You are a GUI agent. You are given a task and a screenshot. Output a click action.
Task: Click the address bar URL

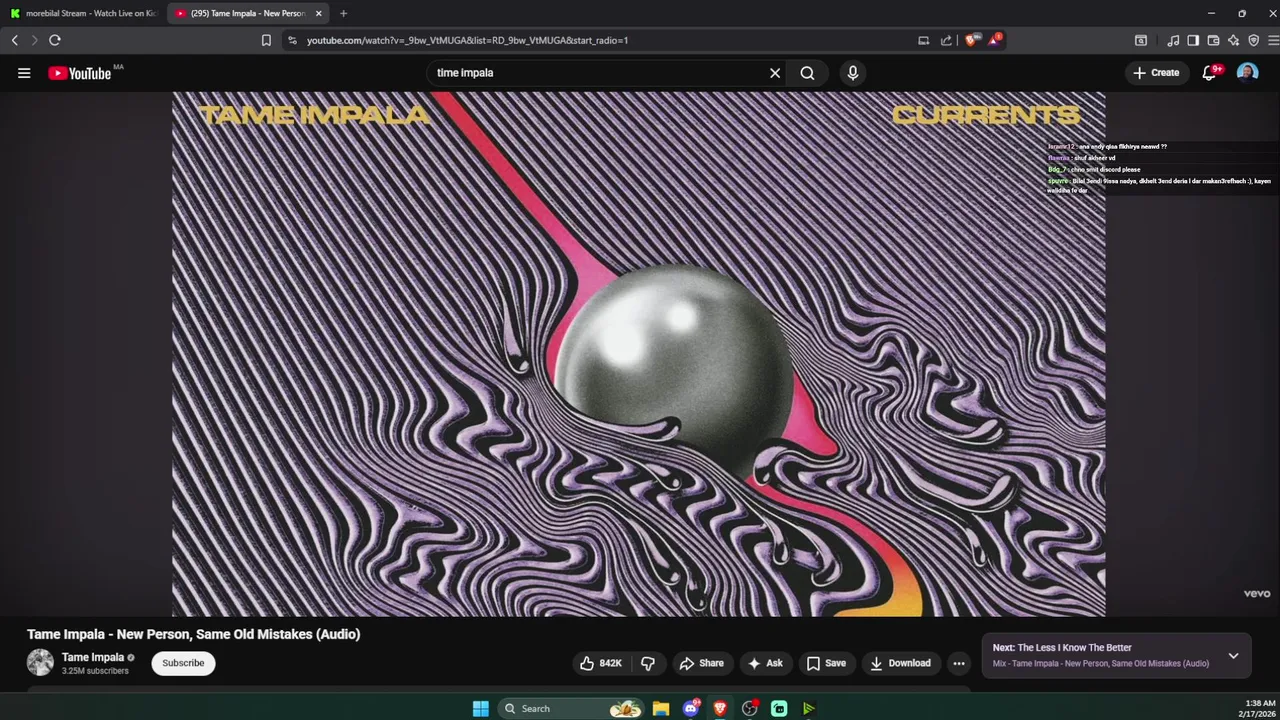(x=467, y=40)
